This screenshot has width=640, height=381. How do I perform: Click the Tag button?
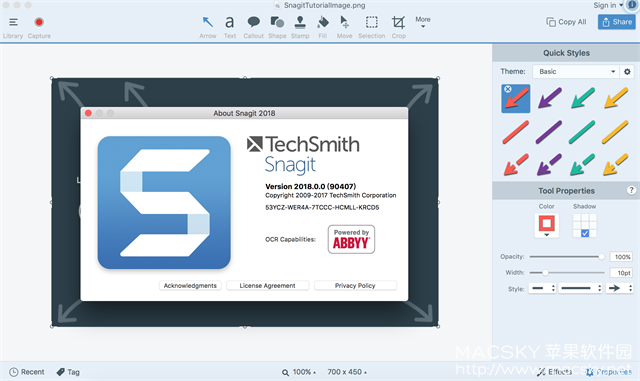(68, 372)
